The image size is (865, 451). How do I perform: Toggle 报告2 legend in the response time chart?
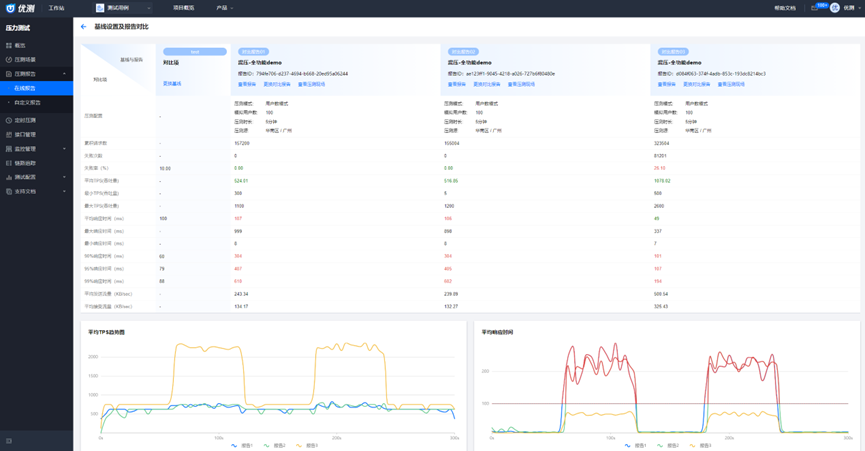[668, 445]
